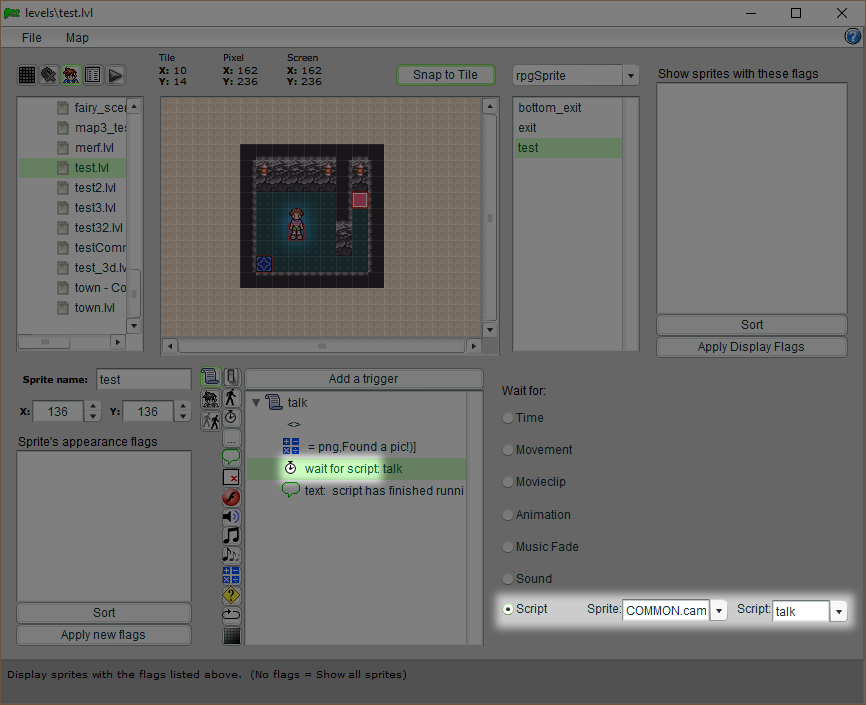Click the green speech bubble text icon
866x705 pixels.
231,457
